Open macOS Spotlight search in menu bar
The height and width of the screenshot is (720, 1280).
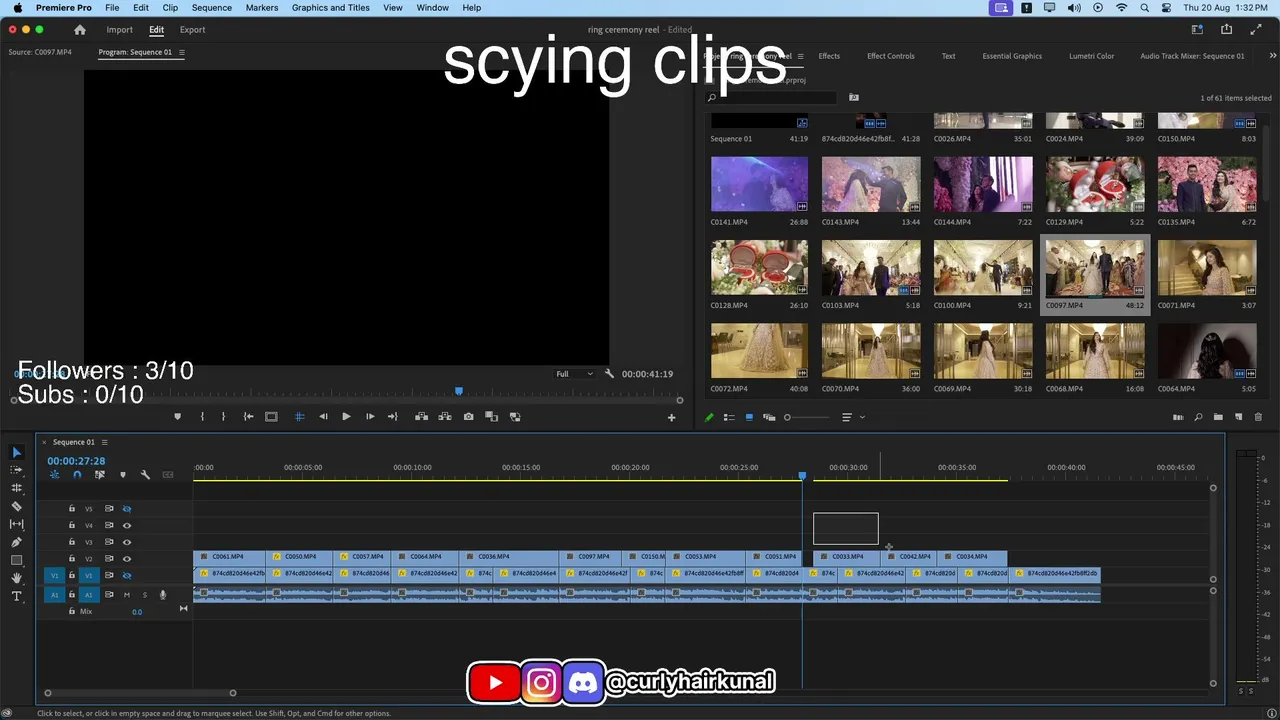click(1144, 8)
